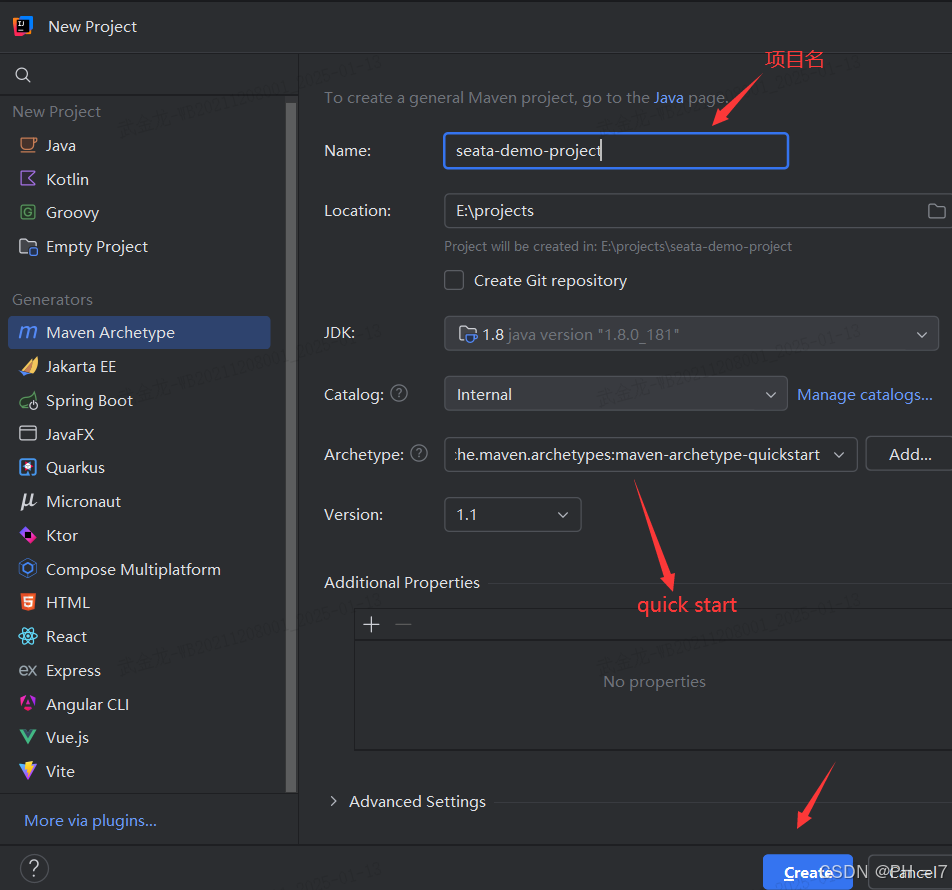Open the Version 1.1 dropdown
Image resolution: width=952 pixels, height=890 pixels.
point(512,514)
